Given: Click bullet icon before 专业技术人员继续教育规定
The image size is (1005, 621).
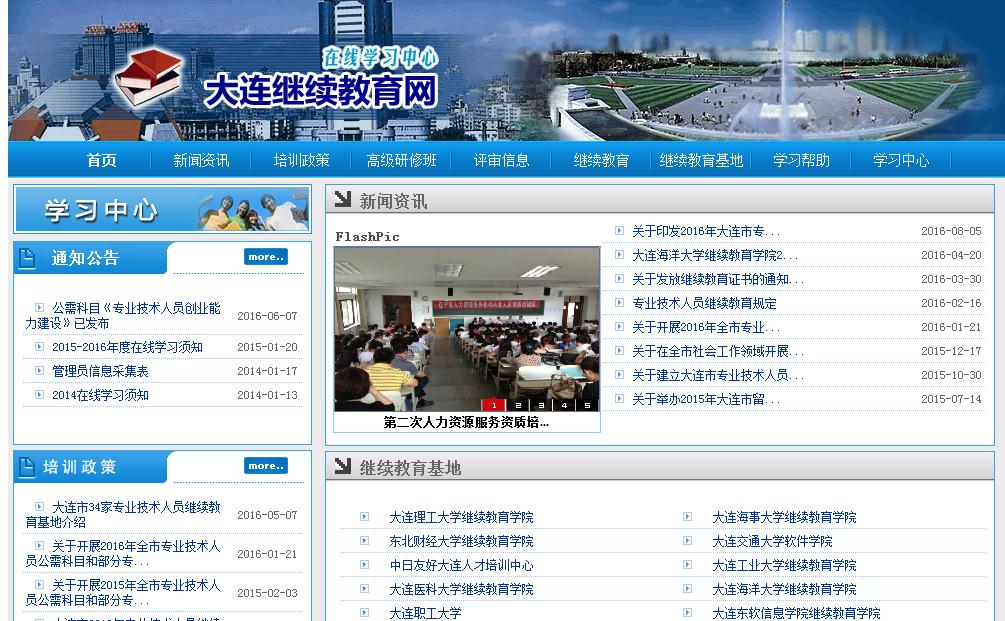Looking at the screenshot, I should pos(620,303).
